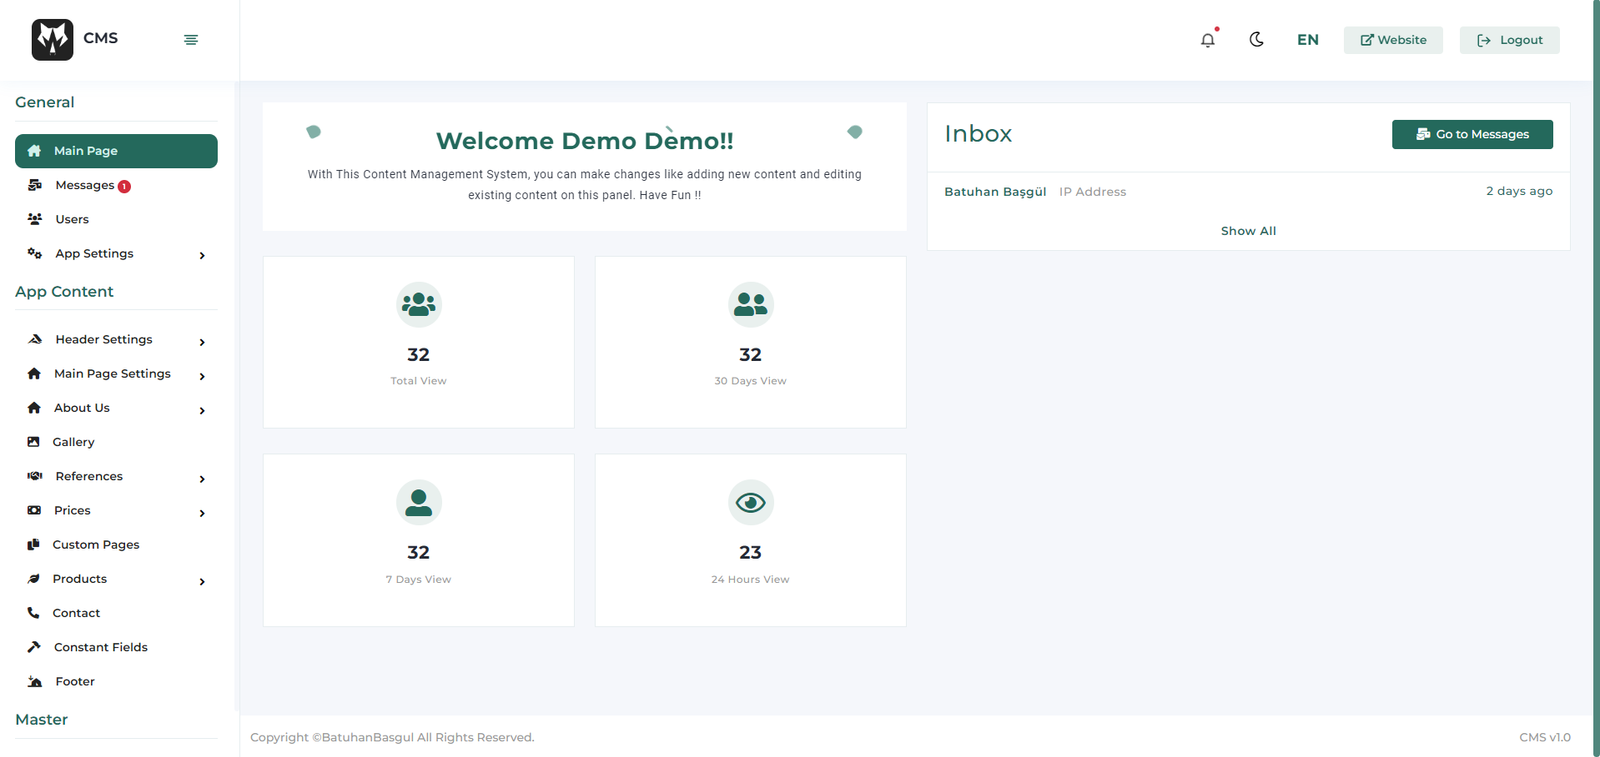Viewport: 1600px width, 757px height.
Task: Collapse sidebar using the hamburger menu icon
Action: [191, 40]
